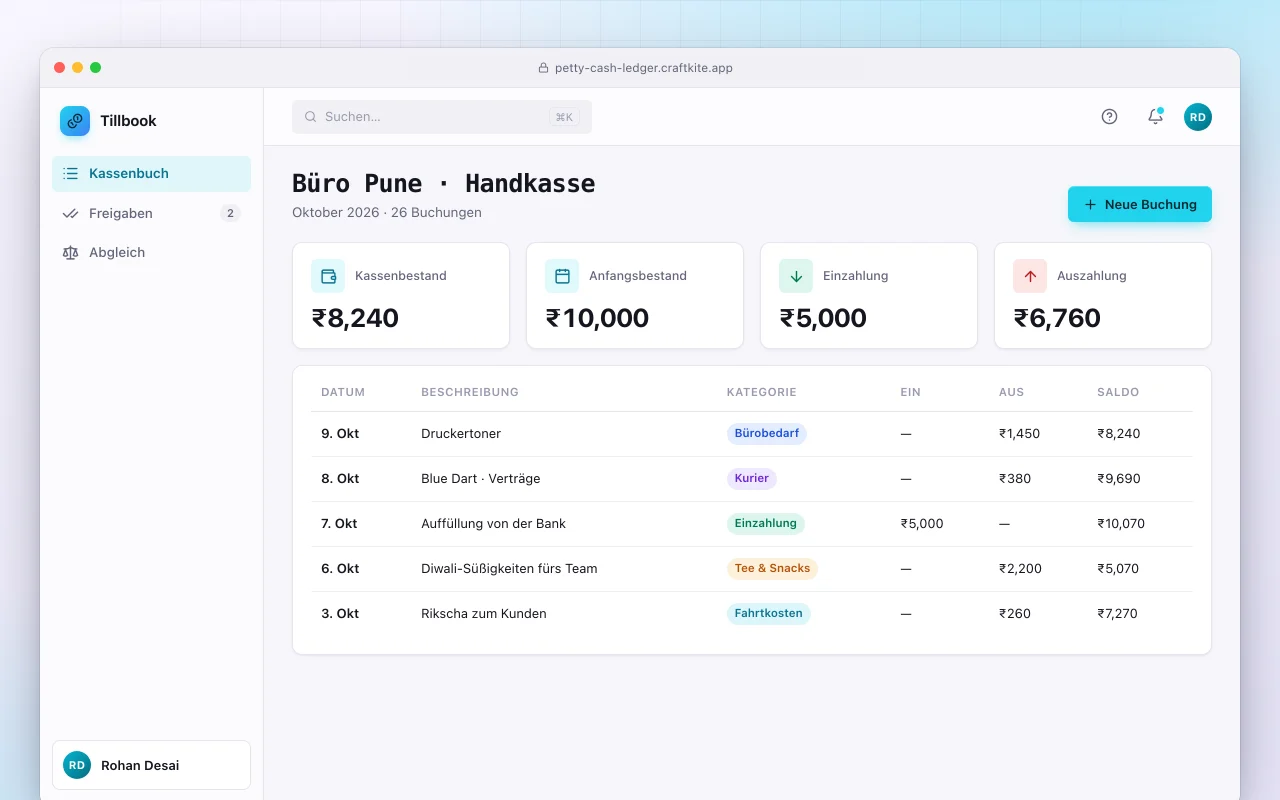Click the Tillbook logo icon
This screenshot has width=1280, height=800.
click(75, 121)
